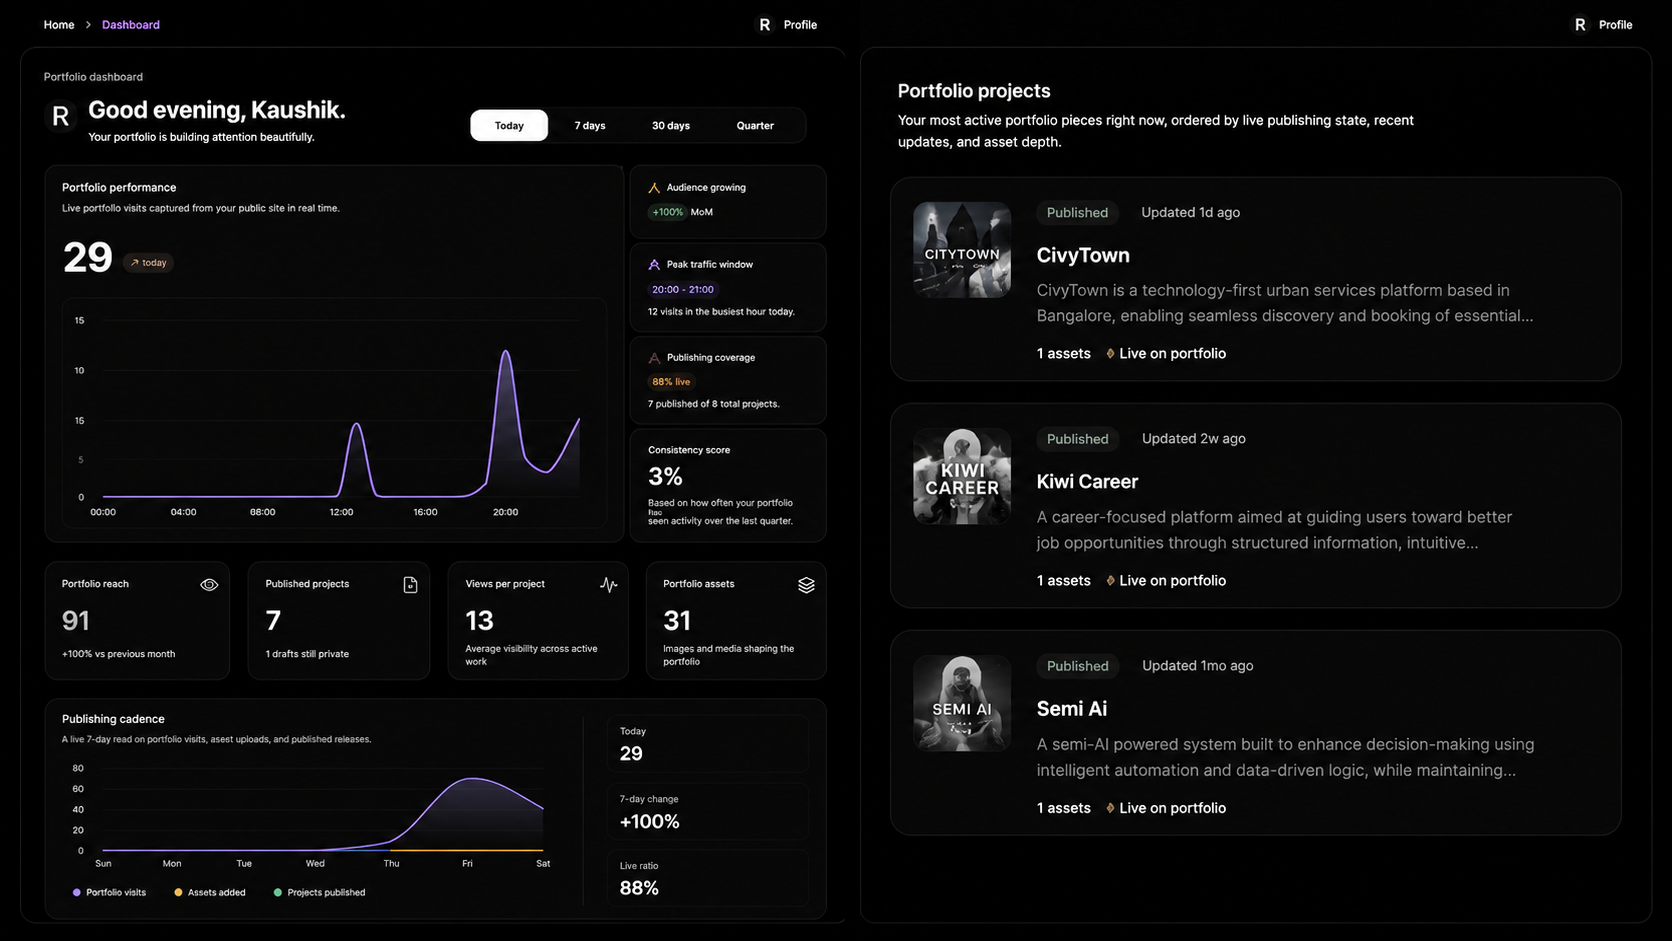
Task: Select the Today time range tab
Action: [509, 125]
